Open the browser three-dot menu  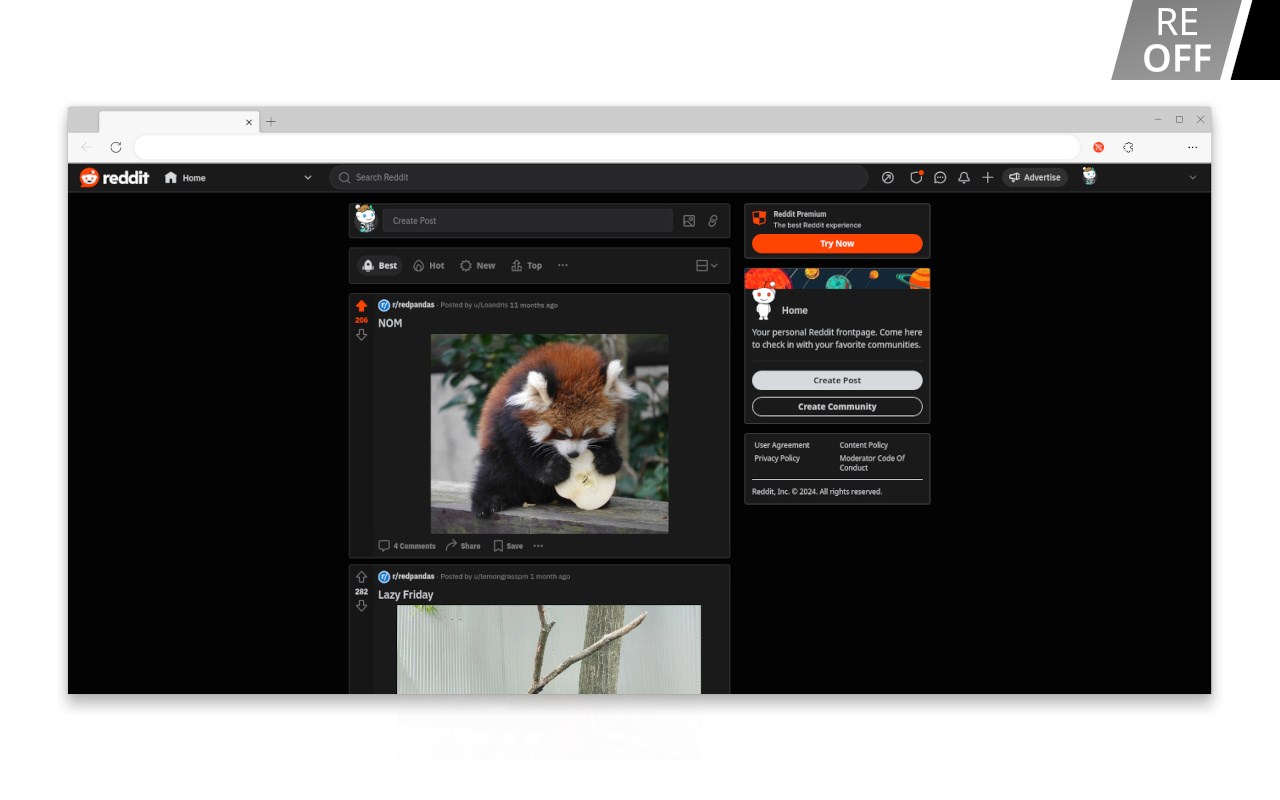[x=1192, y=147]
